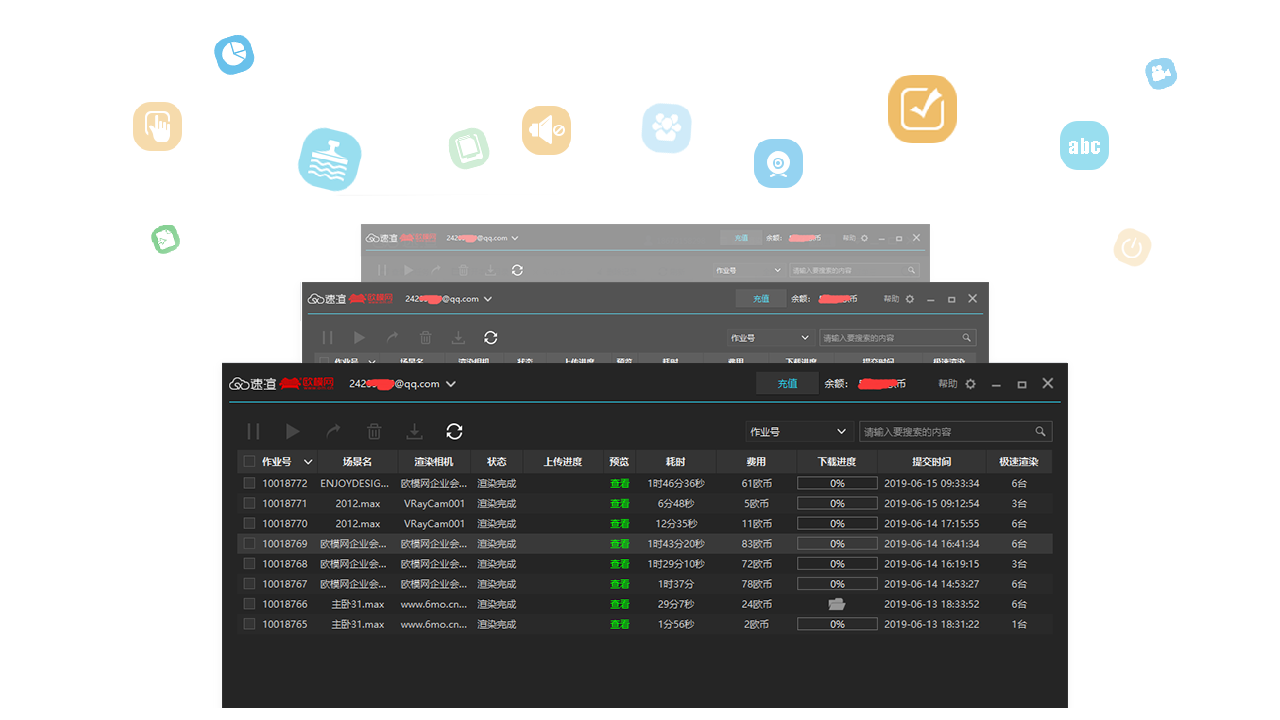The width and height of the screenshot is (1280, 720).
Task: Tick the checkbox for job 10018772
Action: point(249,483)
